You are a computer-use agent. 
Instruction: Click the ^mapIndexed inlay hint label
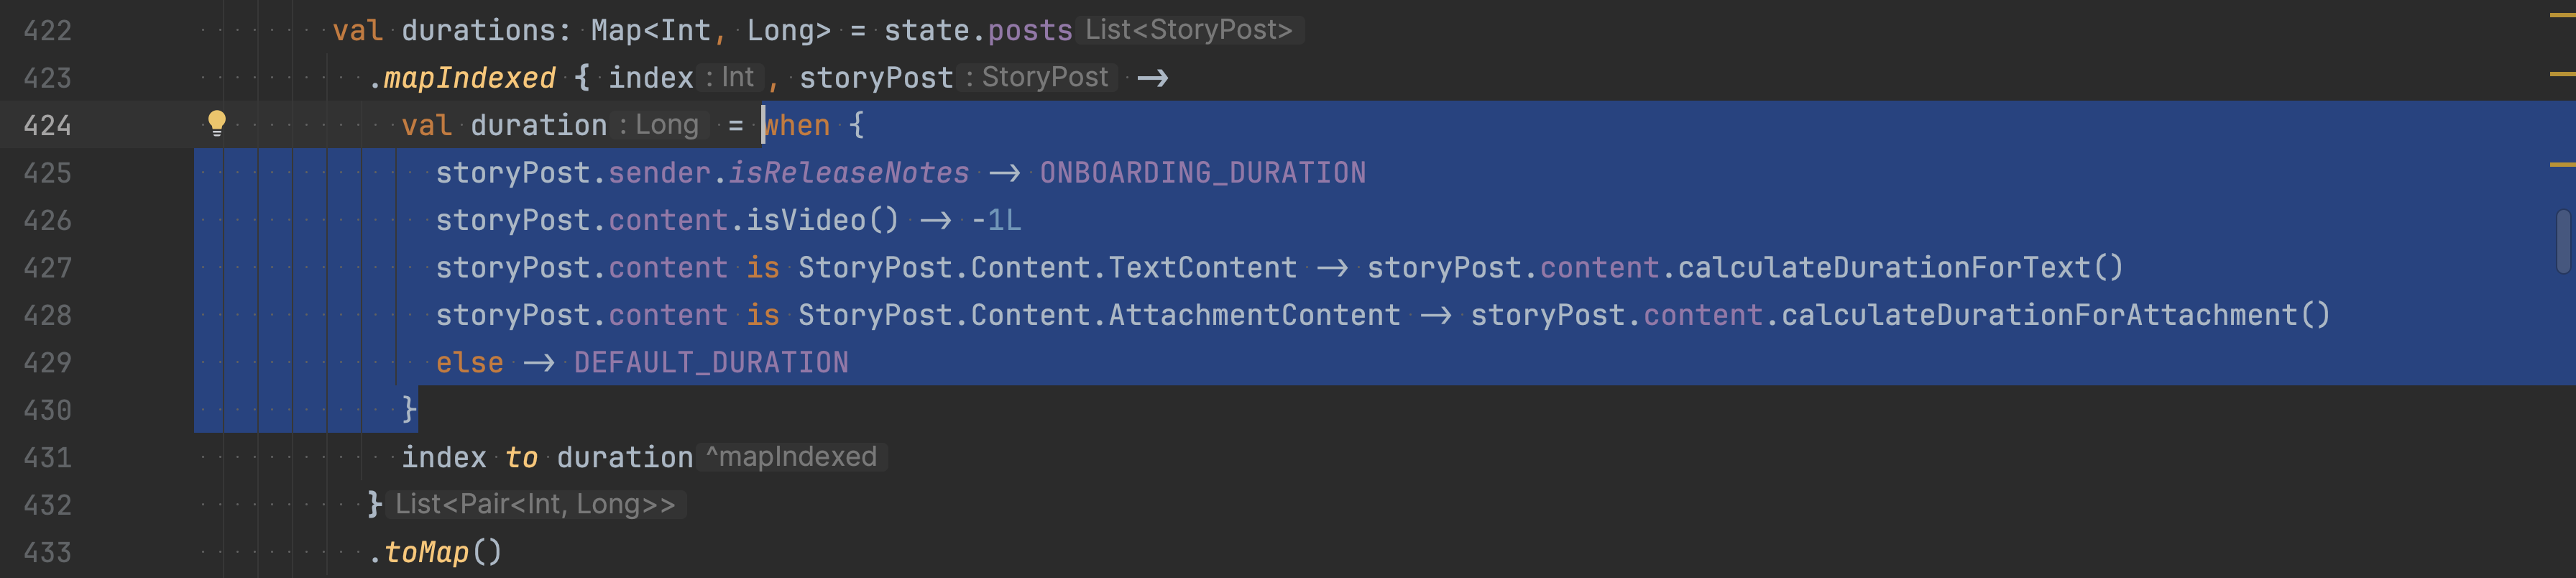(792, 457)
